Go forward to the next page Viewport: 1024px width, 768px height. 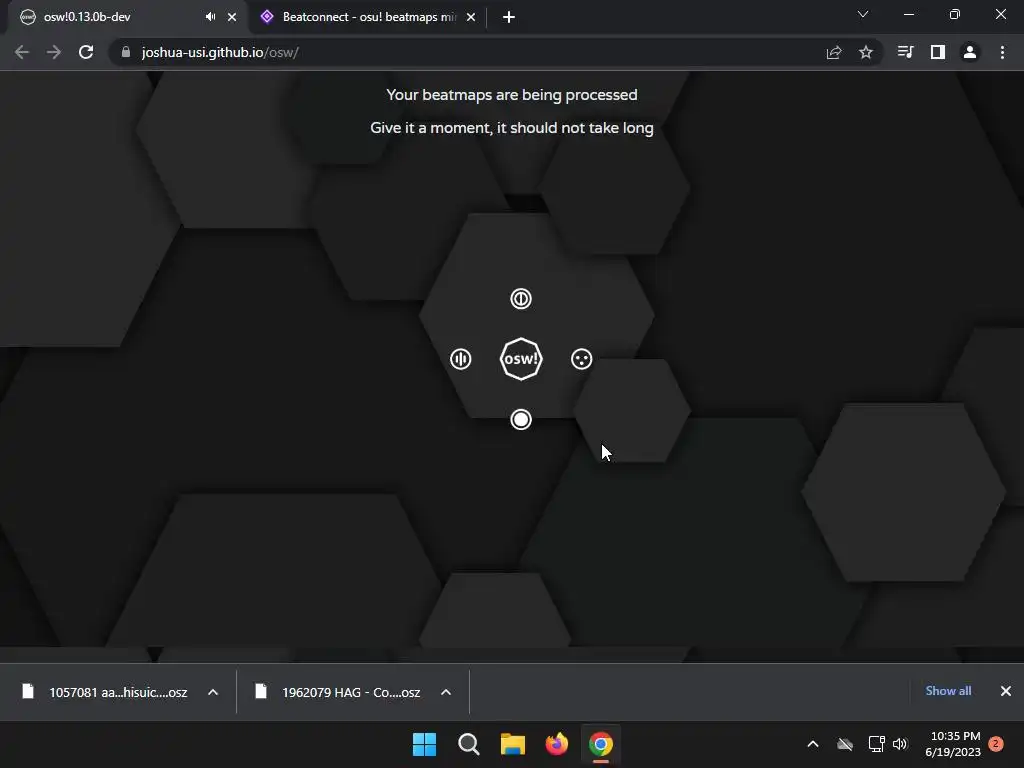(54, 52)
